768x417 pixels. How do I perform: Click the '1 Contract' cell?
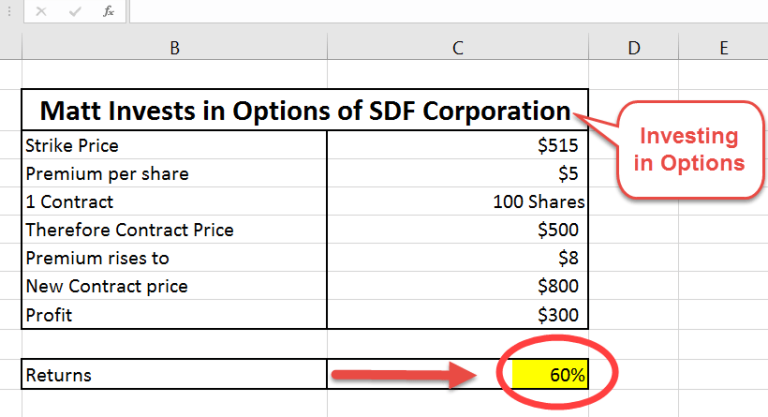pos(174,201)
